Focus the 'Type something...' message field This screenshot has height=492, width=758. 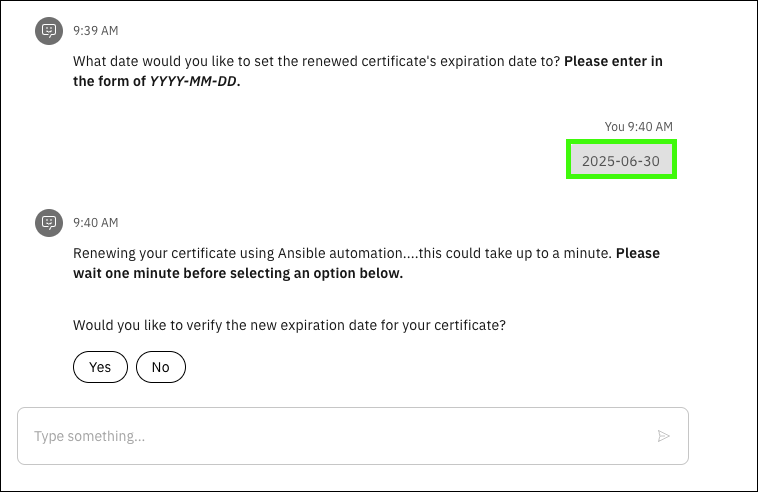(340, 436)
